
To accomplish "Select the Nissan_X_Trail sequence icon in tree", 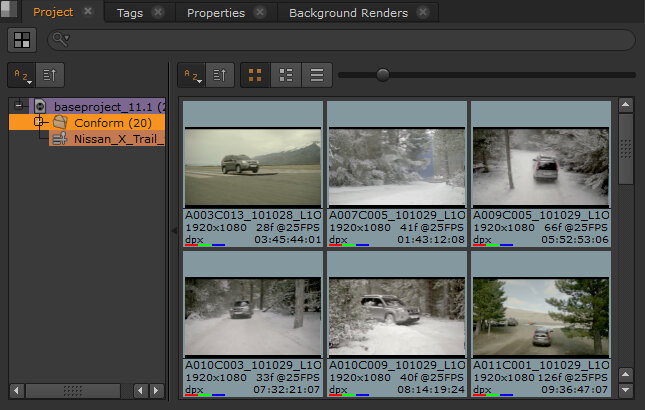I will pos(60,139).
